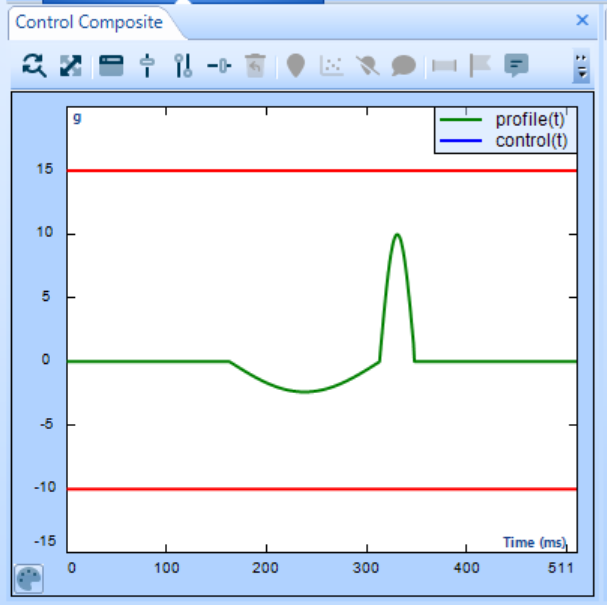The height and width of the screenshot is (605, 607).
Task: Click the flag marker icon
Action: point(480,66)
